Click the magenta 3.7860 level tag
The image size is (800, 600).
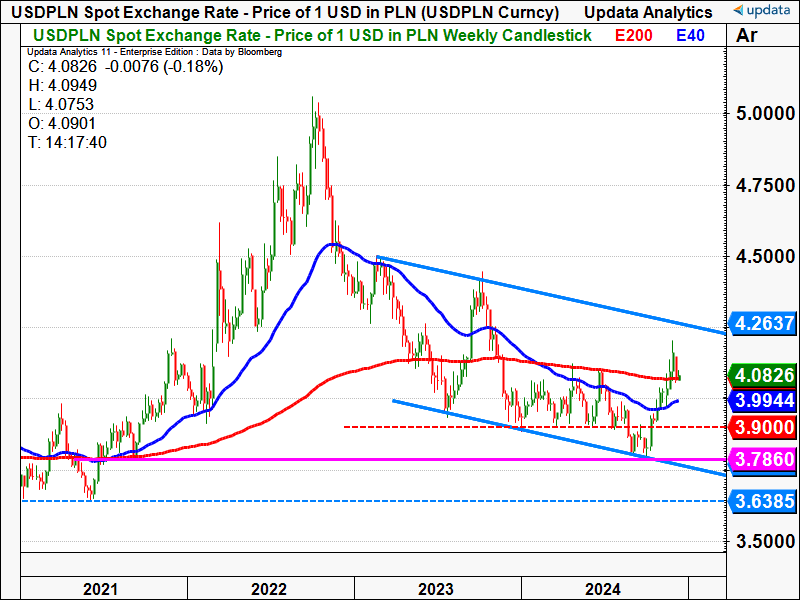click(x=763, y=459)
